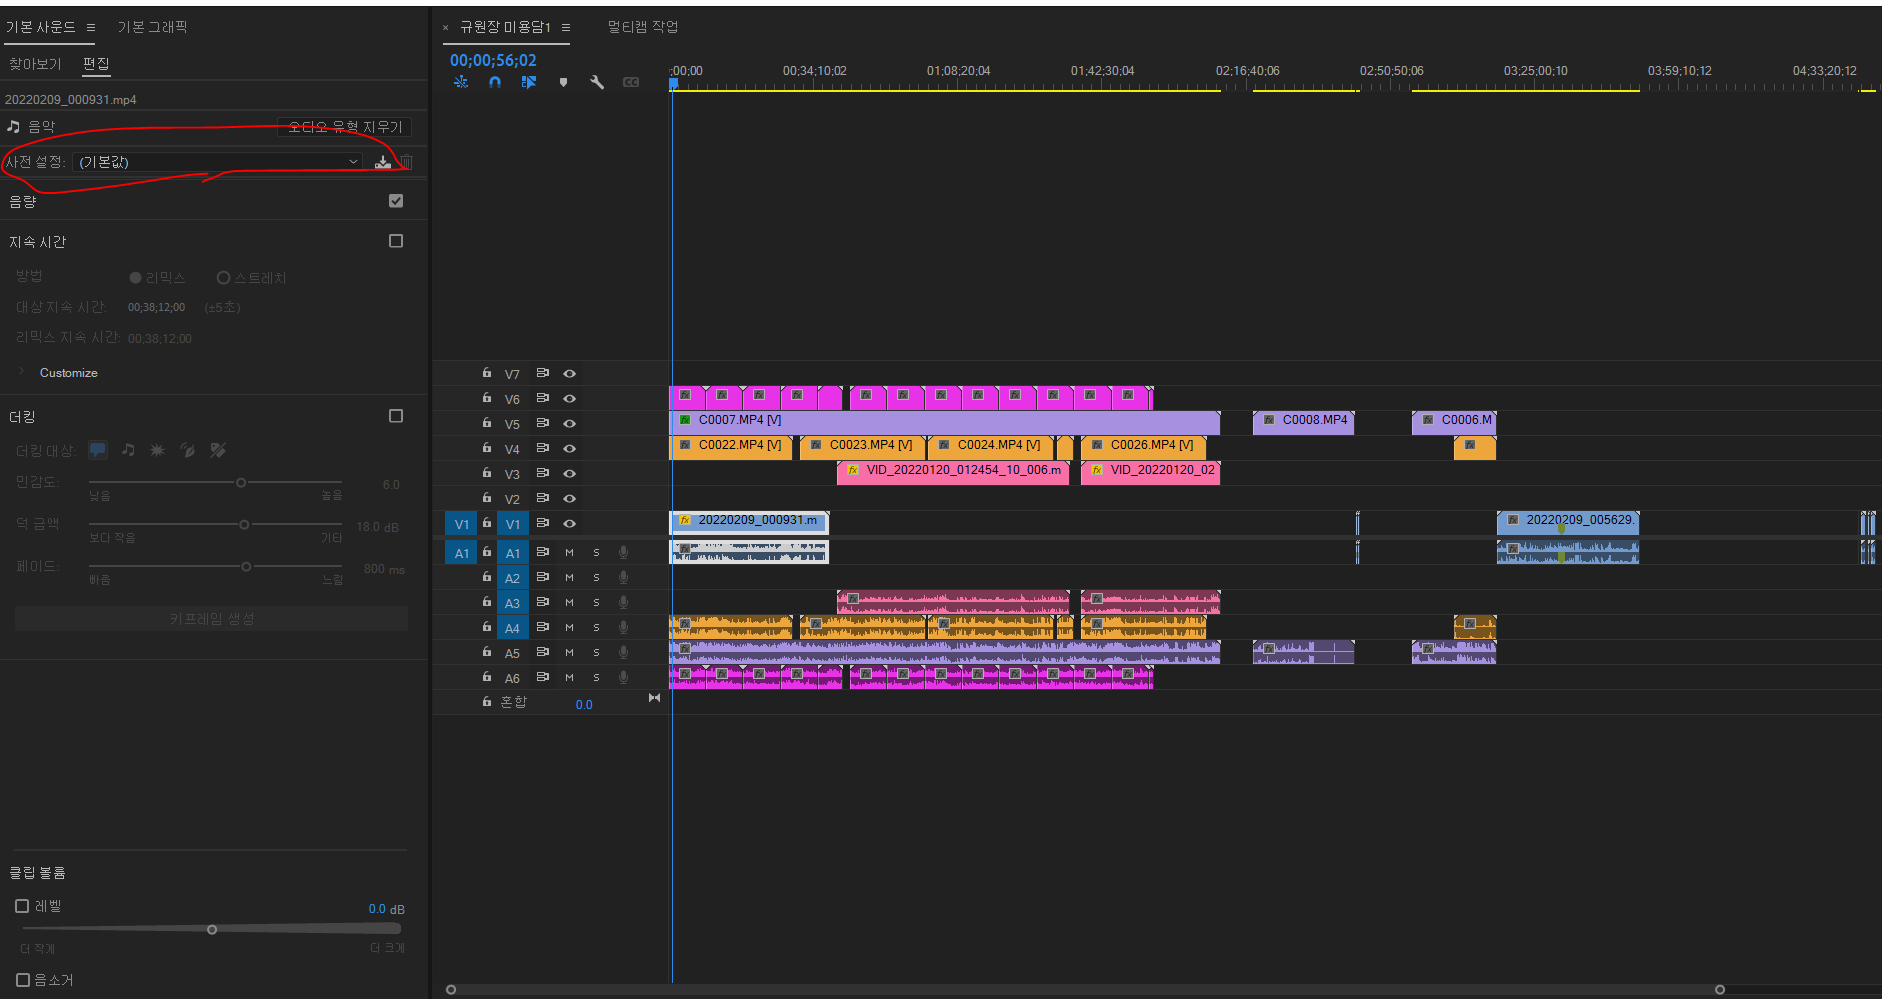Switch to the 찾아보기 tab

tap(35, 64)
